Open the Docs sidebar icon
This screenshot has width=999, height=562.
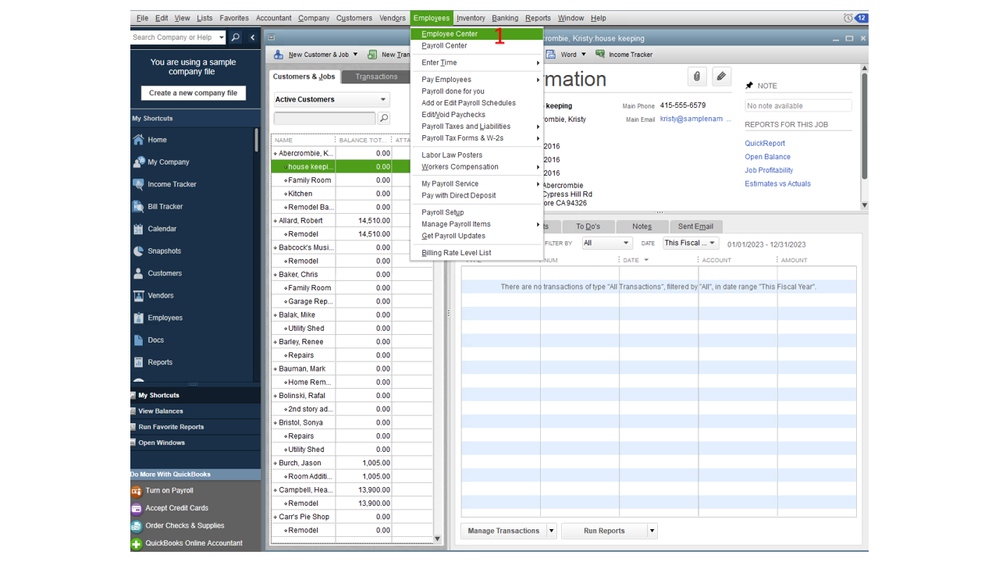138,340
